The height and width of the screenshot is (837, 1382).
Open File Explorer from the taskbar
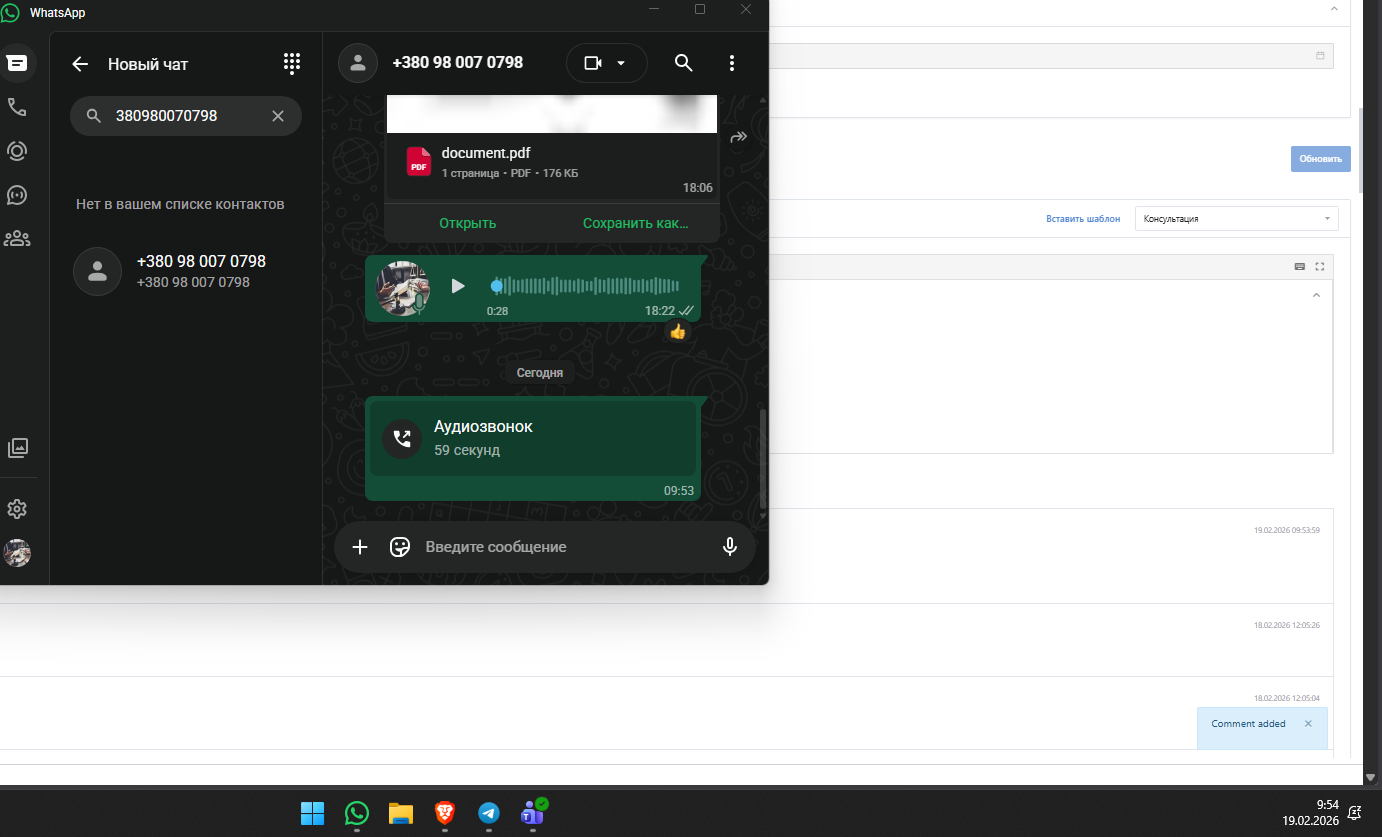(x=401, y=813)
